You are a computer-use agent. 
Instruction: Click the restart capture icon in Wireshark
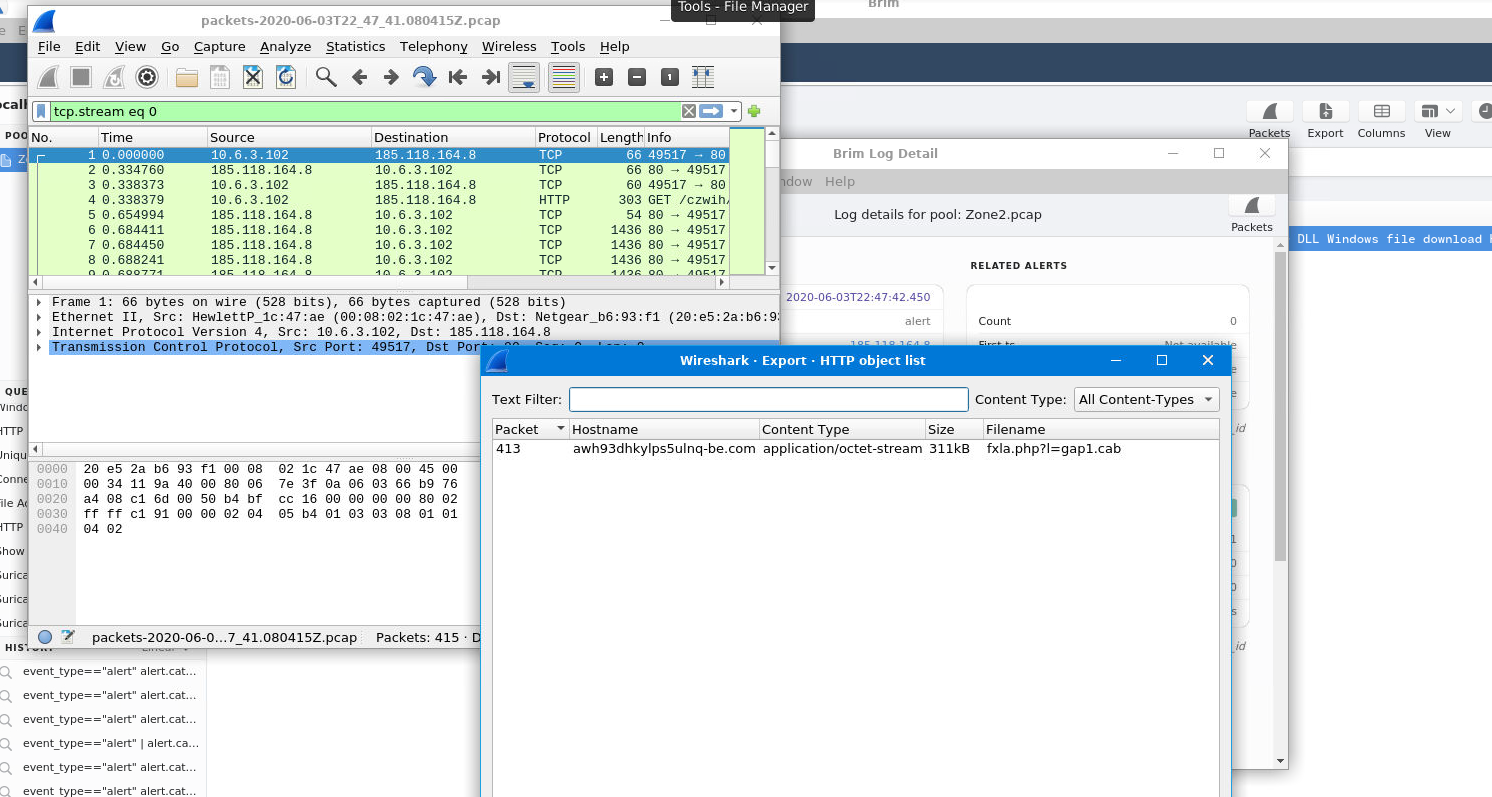point(114,77)
